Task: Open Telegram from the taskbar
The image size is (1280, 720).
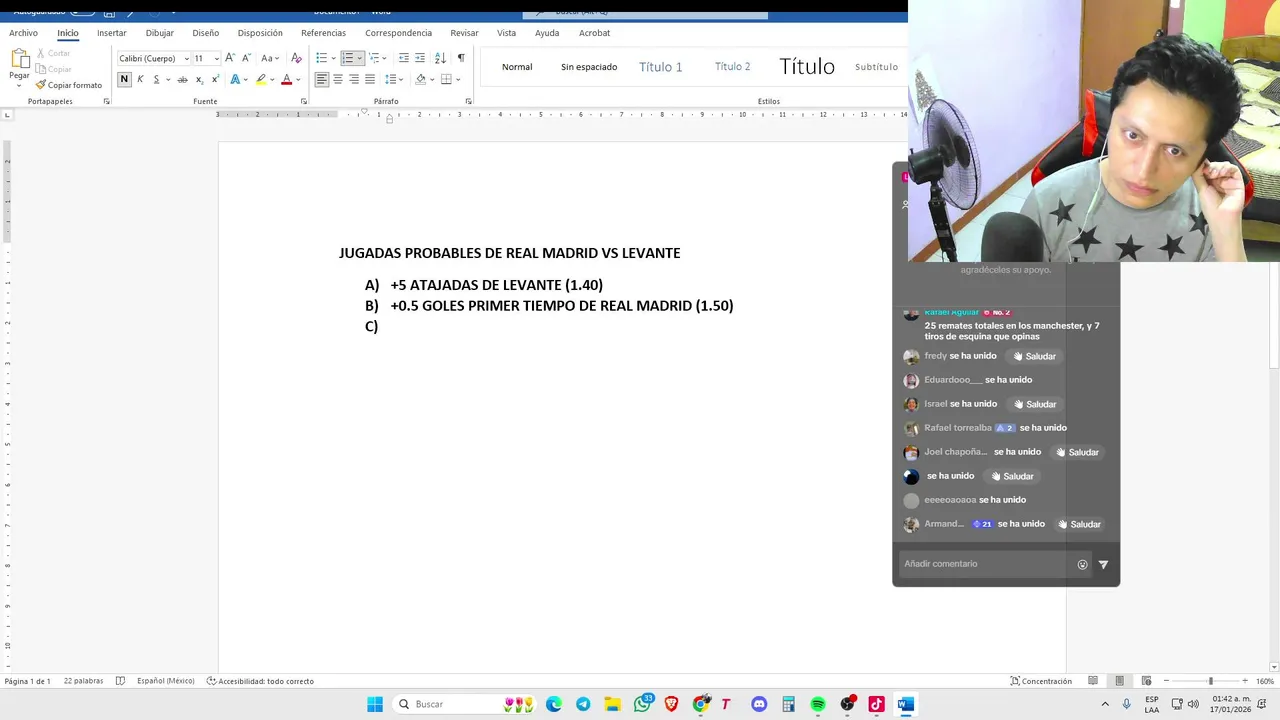Action: 583,704
